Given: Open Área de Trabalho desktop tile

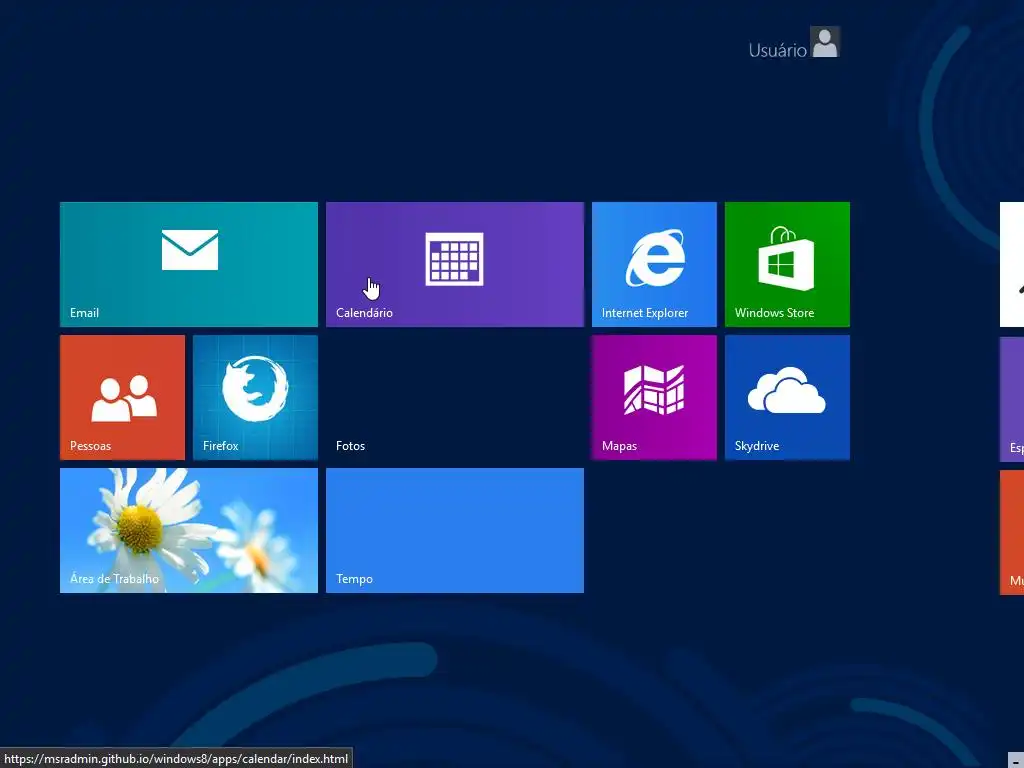Looking at the screenshot, I should [x=189, y=530].
